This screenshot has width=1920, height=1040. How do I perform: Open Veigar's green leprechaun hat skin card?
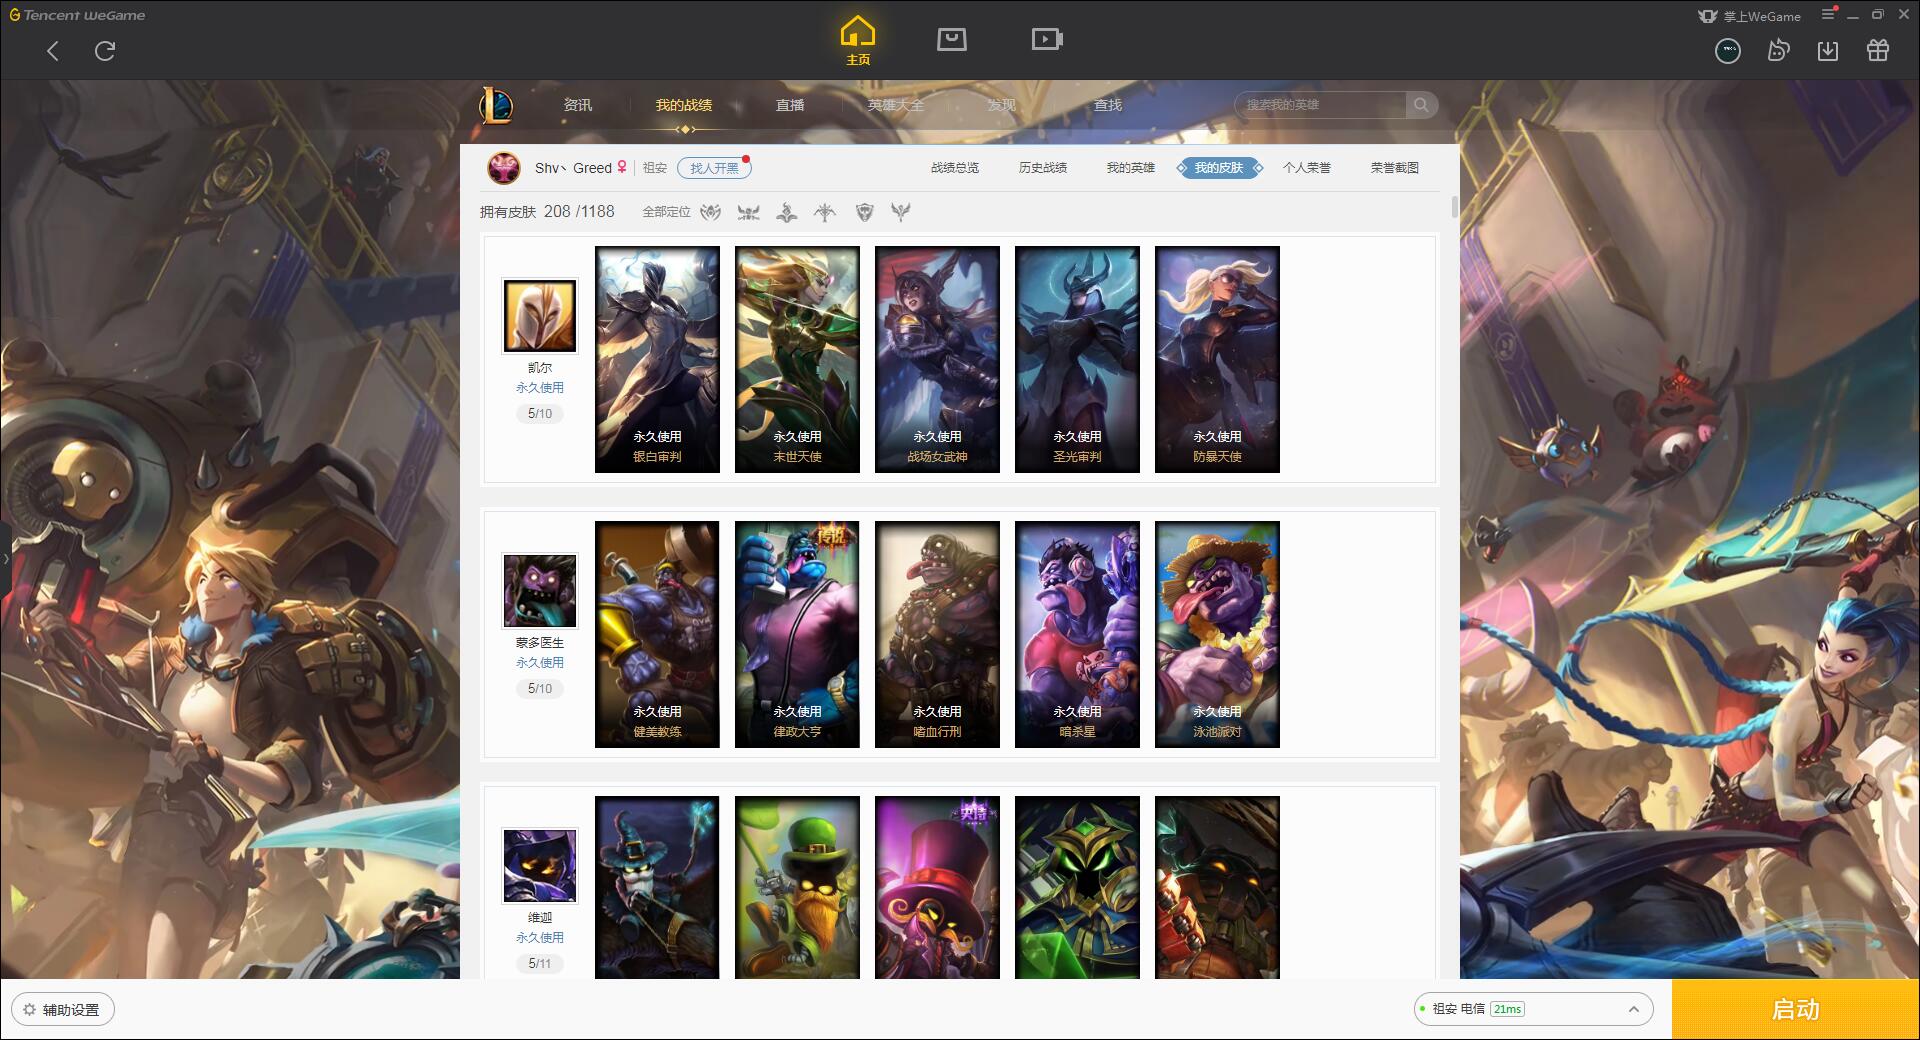click(797, 887)
